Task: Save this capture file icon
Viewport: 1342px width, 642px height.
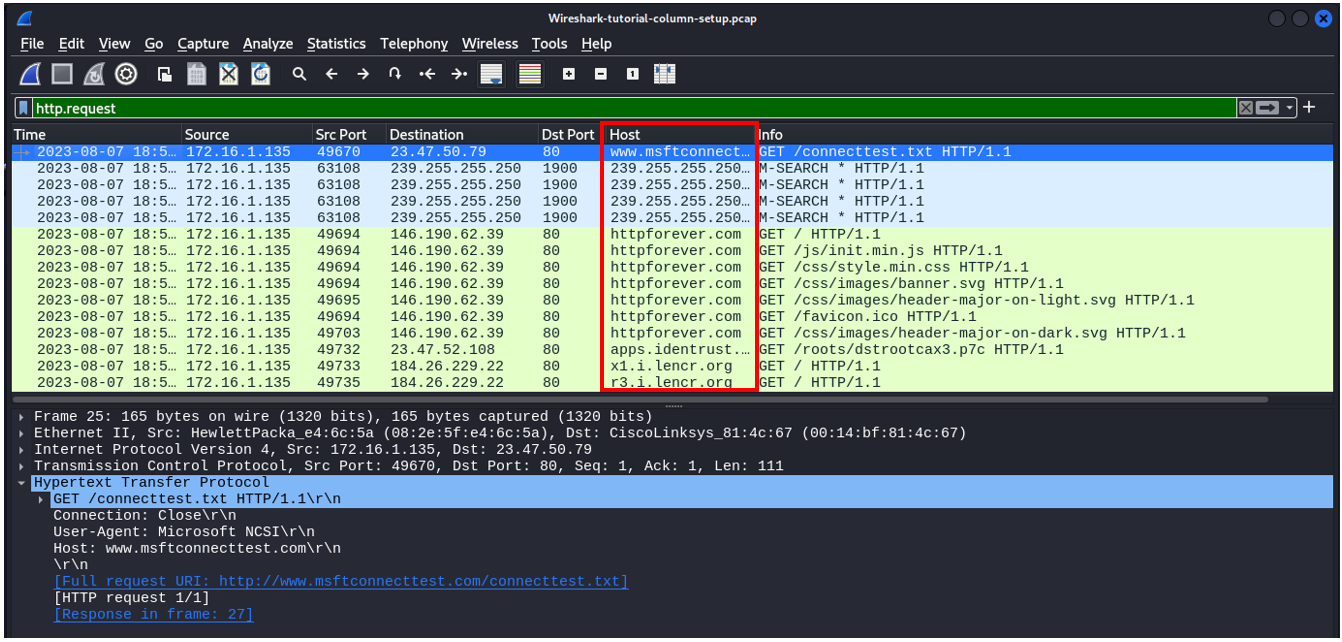Action: [197, 74]
